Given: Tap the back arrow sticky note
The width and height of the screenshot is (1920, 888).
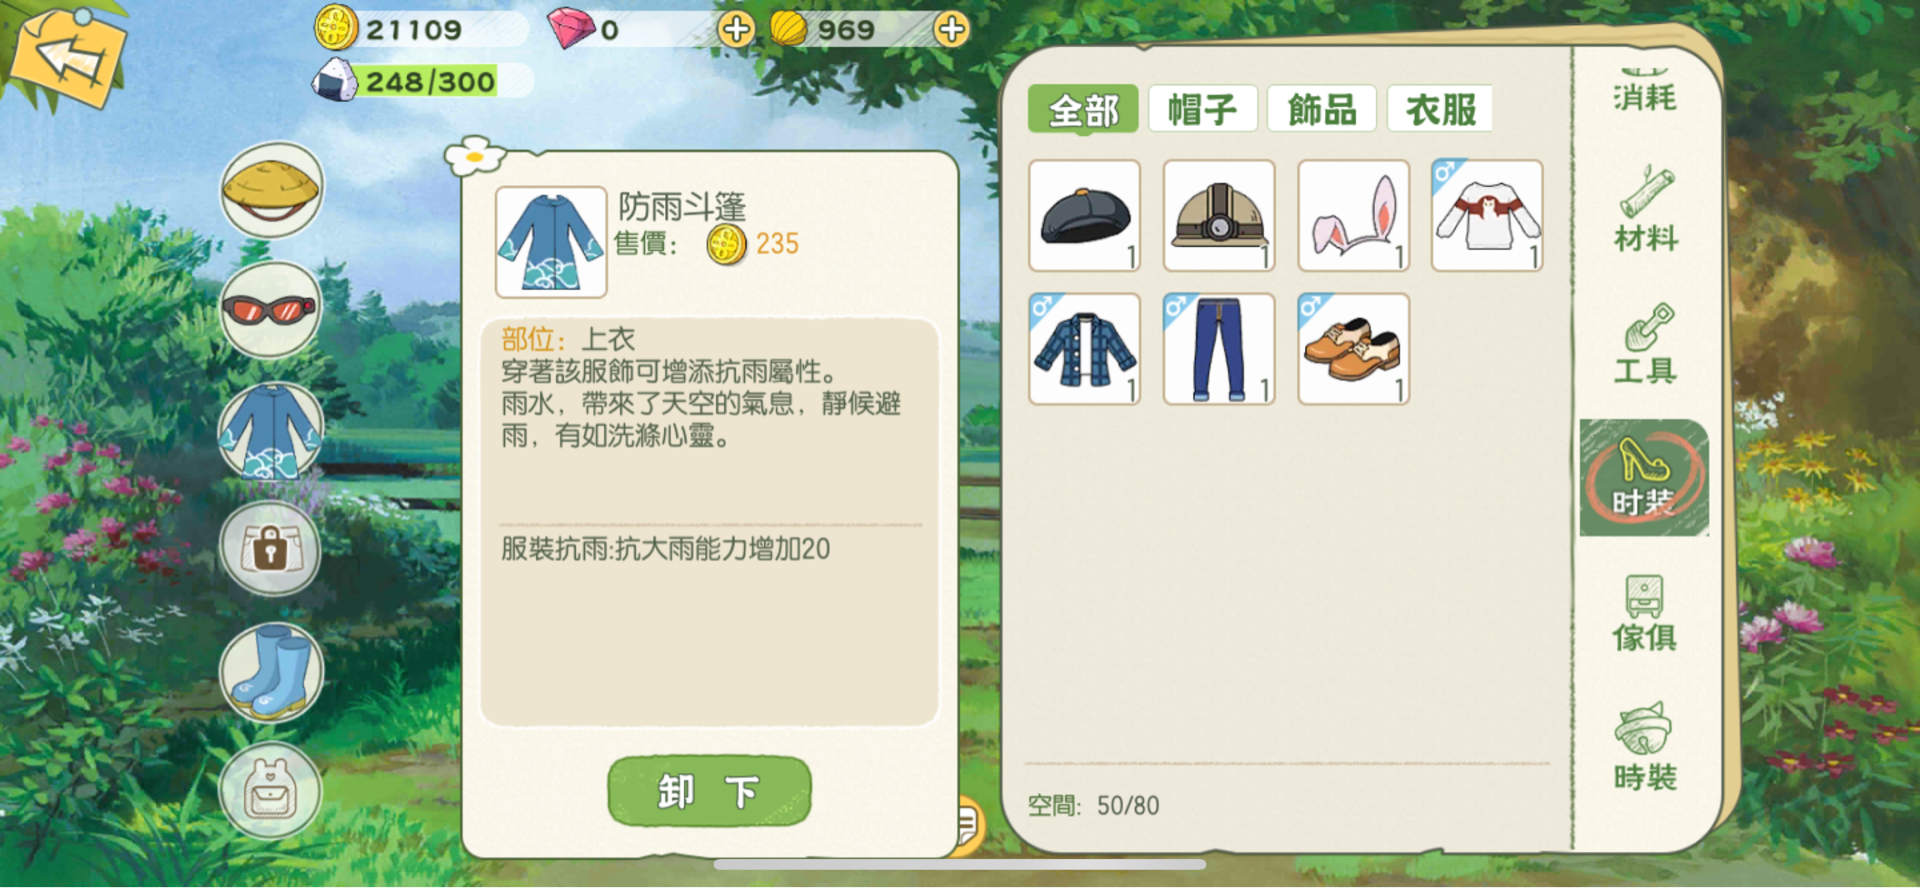Looking at the screenshot, I should (x=70, y=56).
